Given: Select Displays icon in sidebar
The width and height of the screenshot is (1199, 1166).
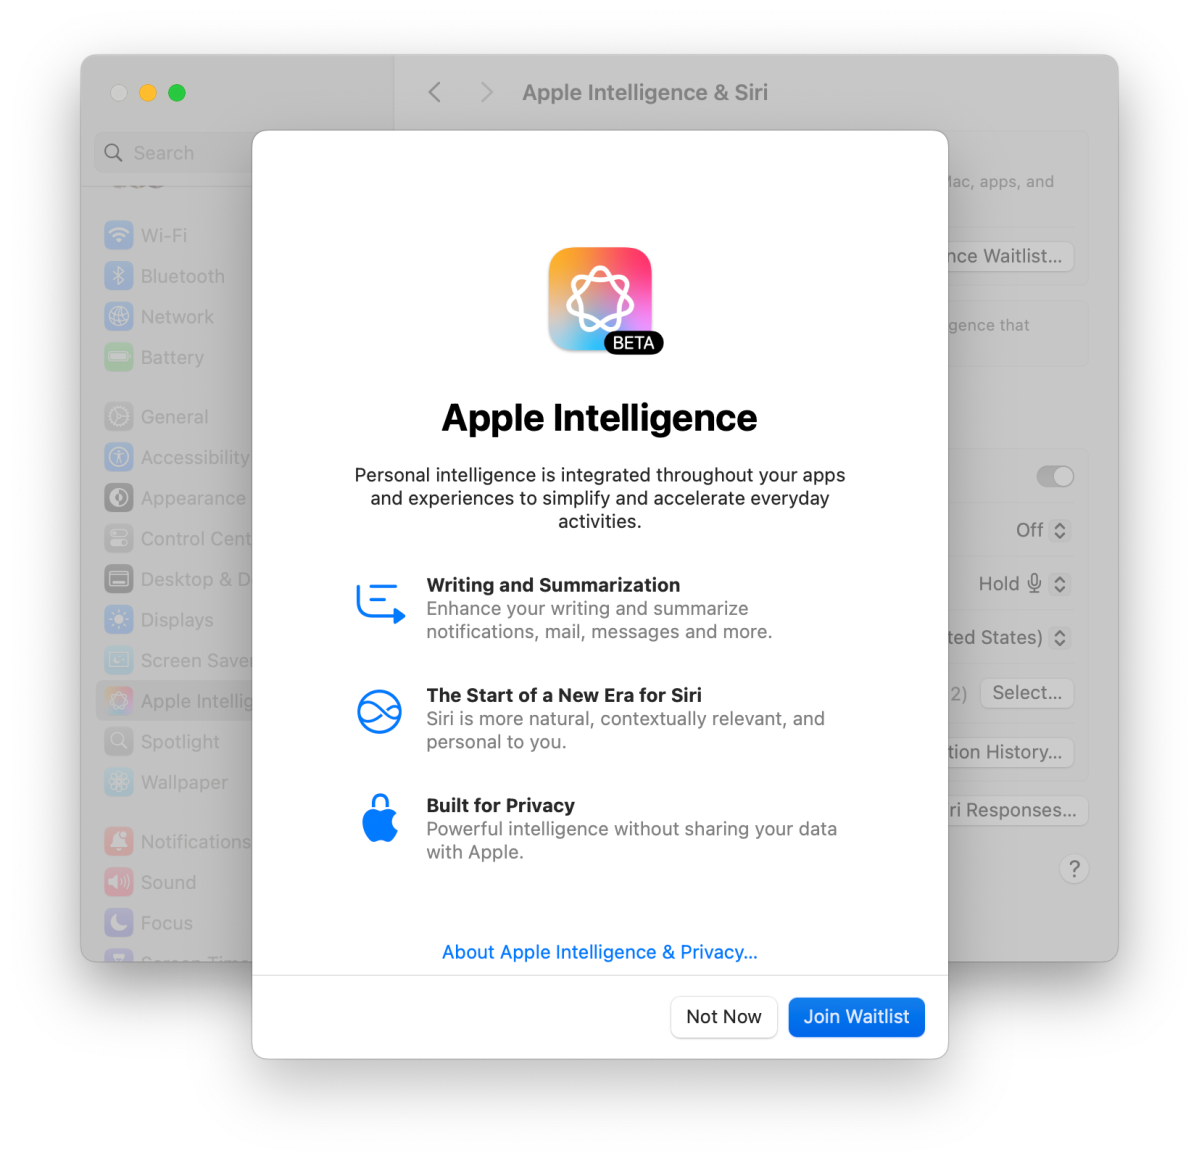Looking at the screenshot, I should (119, 619).
